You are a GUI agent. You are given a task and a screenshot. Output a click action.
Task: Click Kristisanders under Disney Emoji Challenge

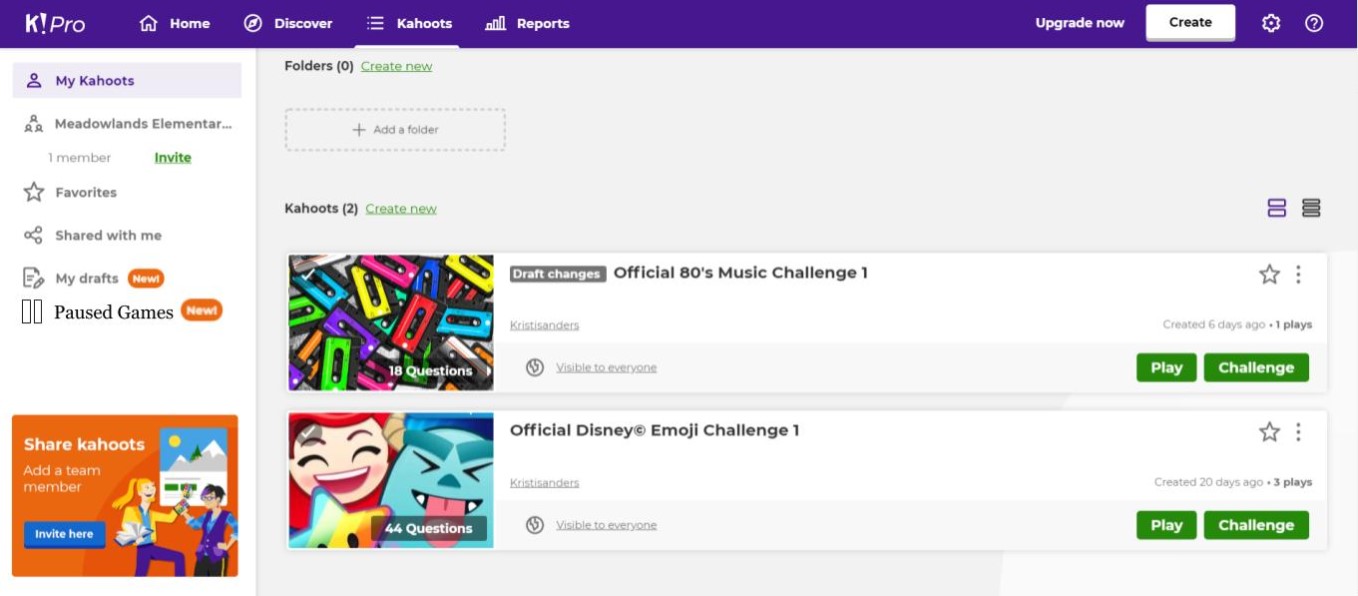coord(544,483)
